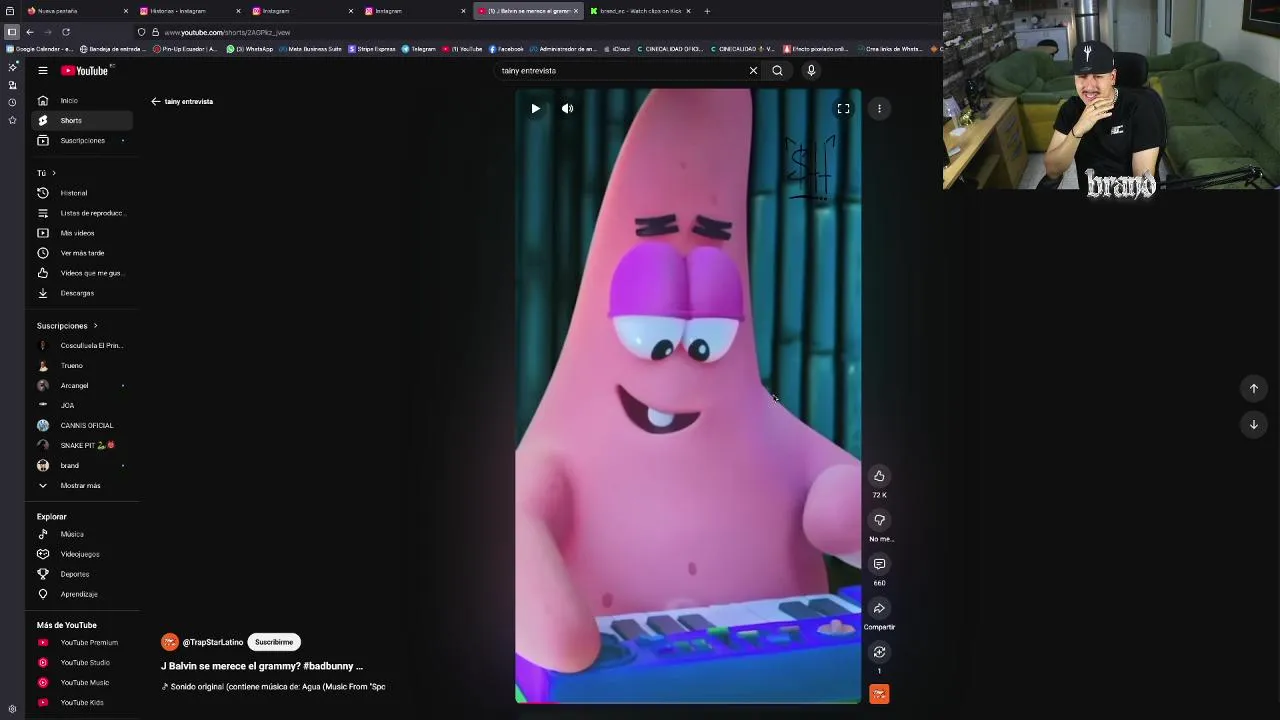1280x720 pixels.
Task: Open Aprendizaje in Explorar
Action: coord(80,594)
